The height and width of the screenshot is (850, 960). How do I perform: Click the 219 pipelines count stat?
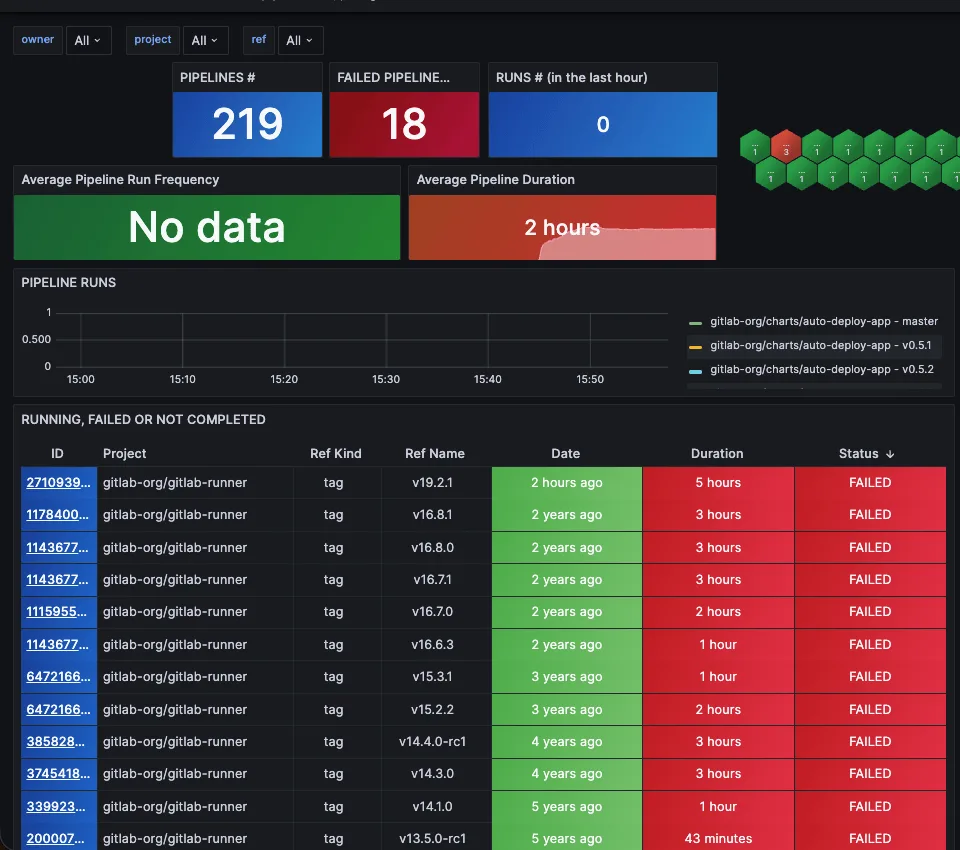click(247, 124)
